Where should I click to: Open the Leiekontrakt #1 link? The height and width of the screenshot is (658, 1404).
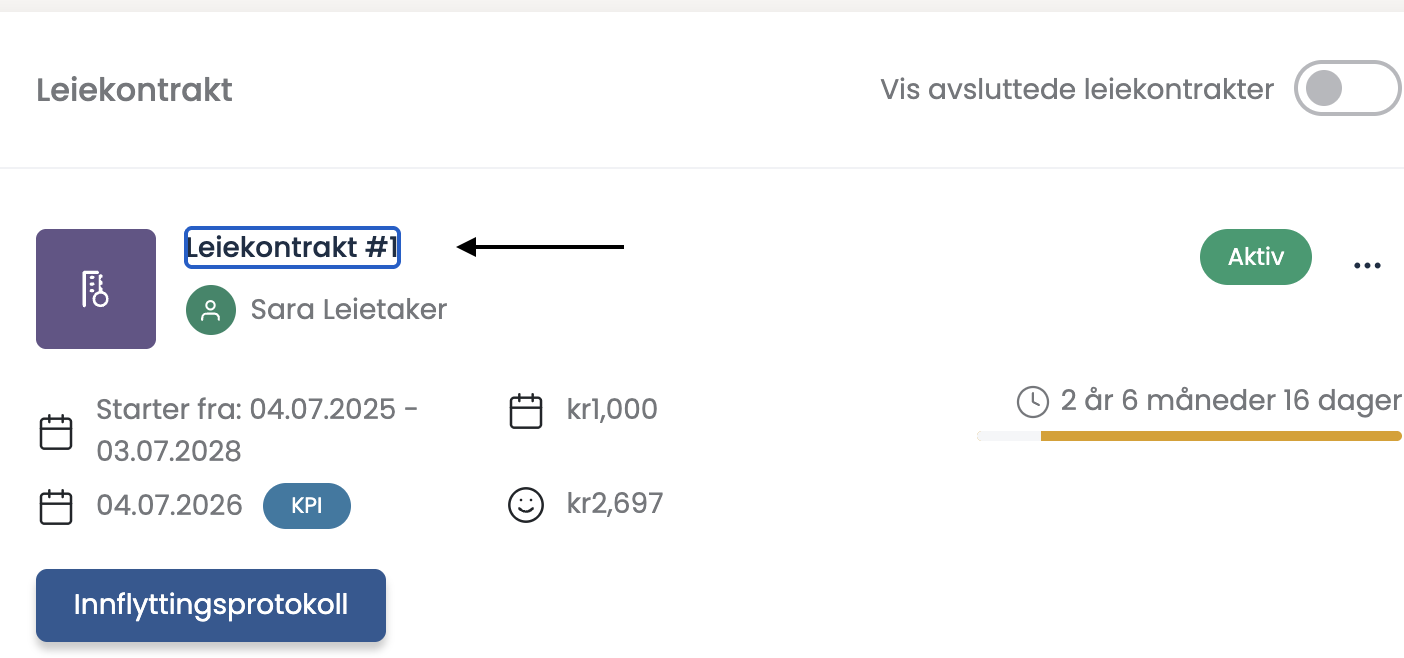click(x=292, y=248)
